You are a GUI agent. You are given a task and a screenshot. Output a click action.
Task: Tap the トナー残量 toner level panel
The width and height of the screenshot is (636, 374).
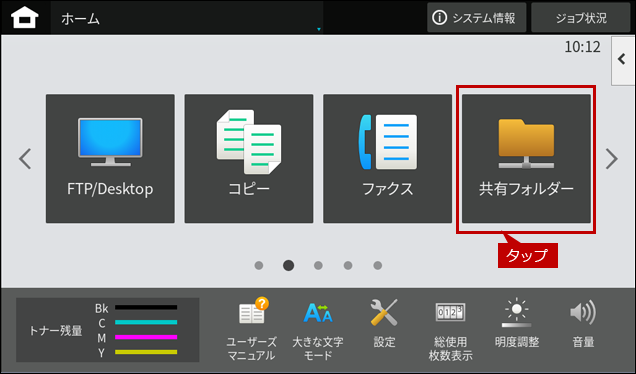107,330
